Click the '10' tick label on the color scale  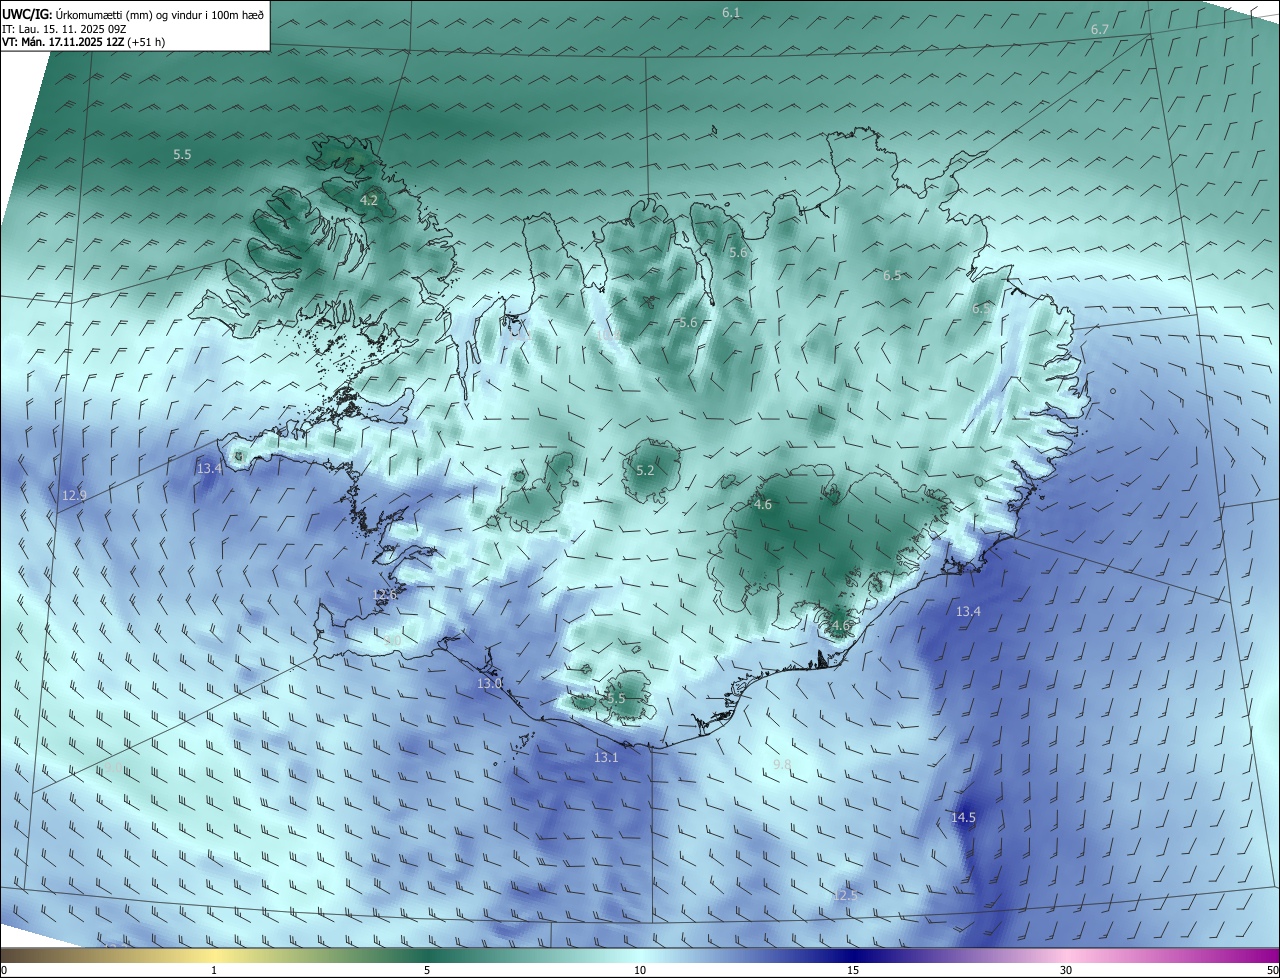click(640, 970)
